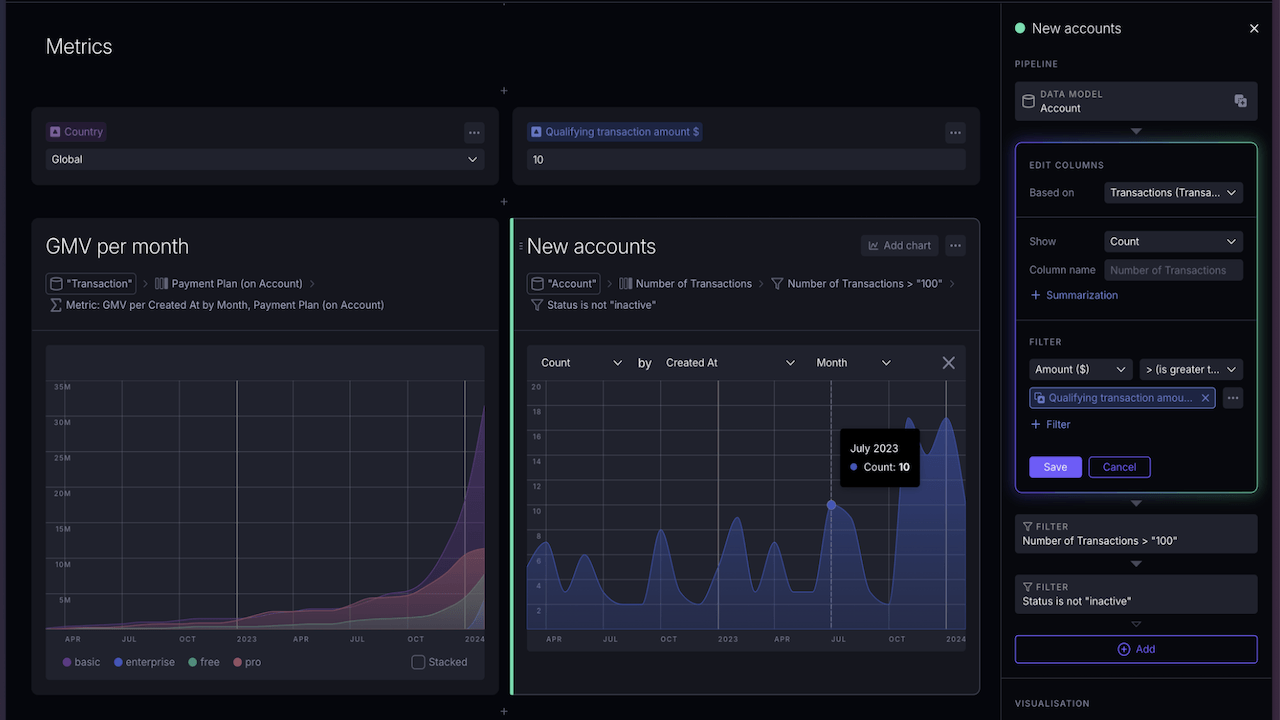
Task: Click the Add chart button
Action: [x=899, y=246]
